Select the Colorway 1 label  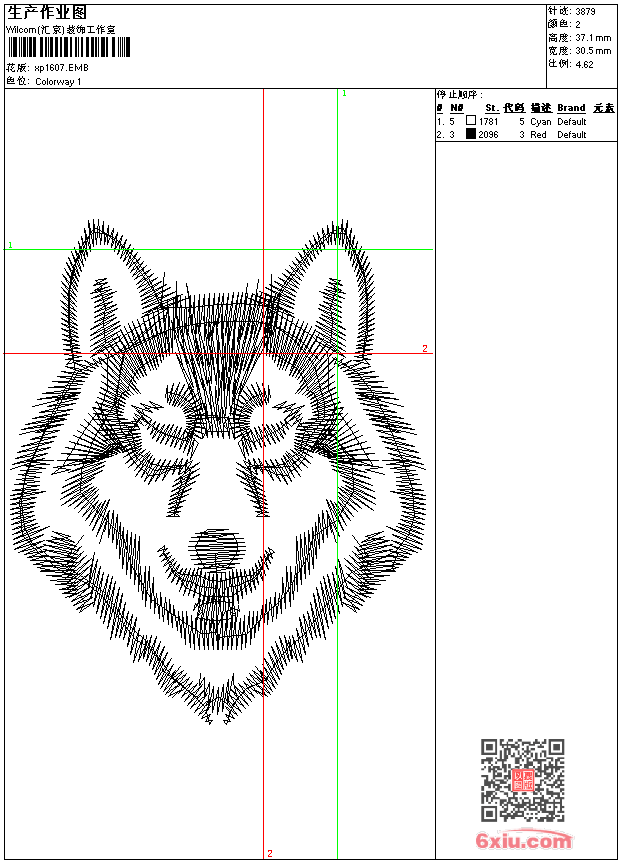point(59,81)
